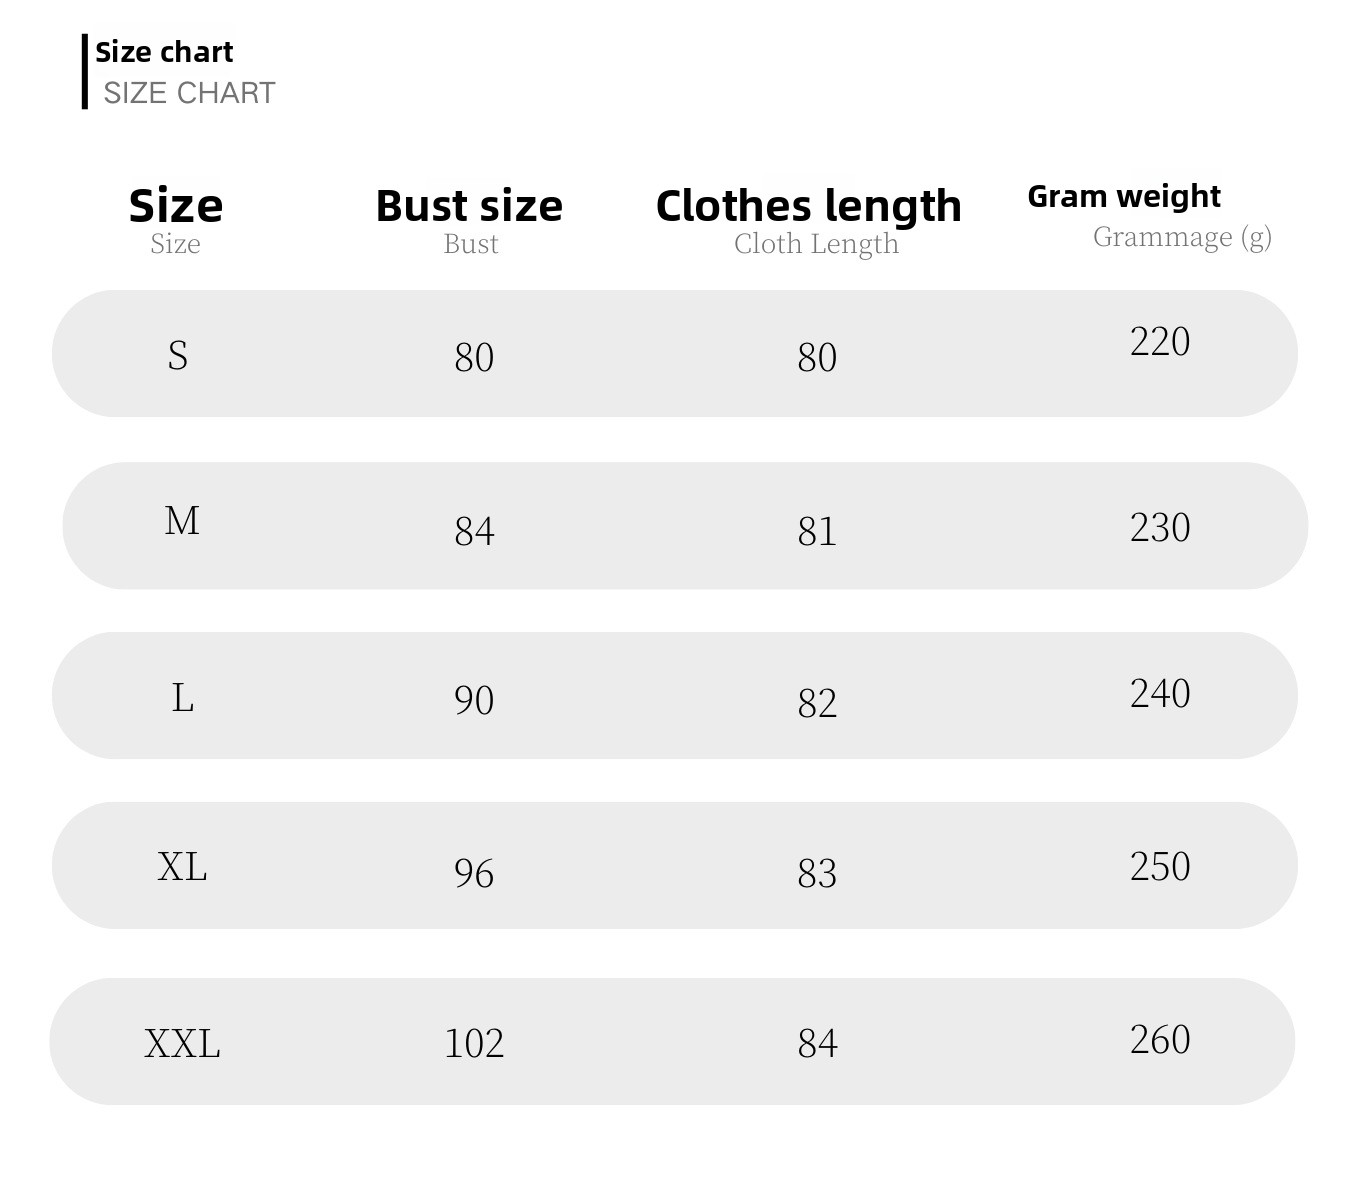The image size is (1350, 1200).
Task: Click clothes length value 82
Action: coord(817,703)
